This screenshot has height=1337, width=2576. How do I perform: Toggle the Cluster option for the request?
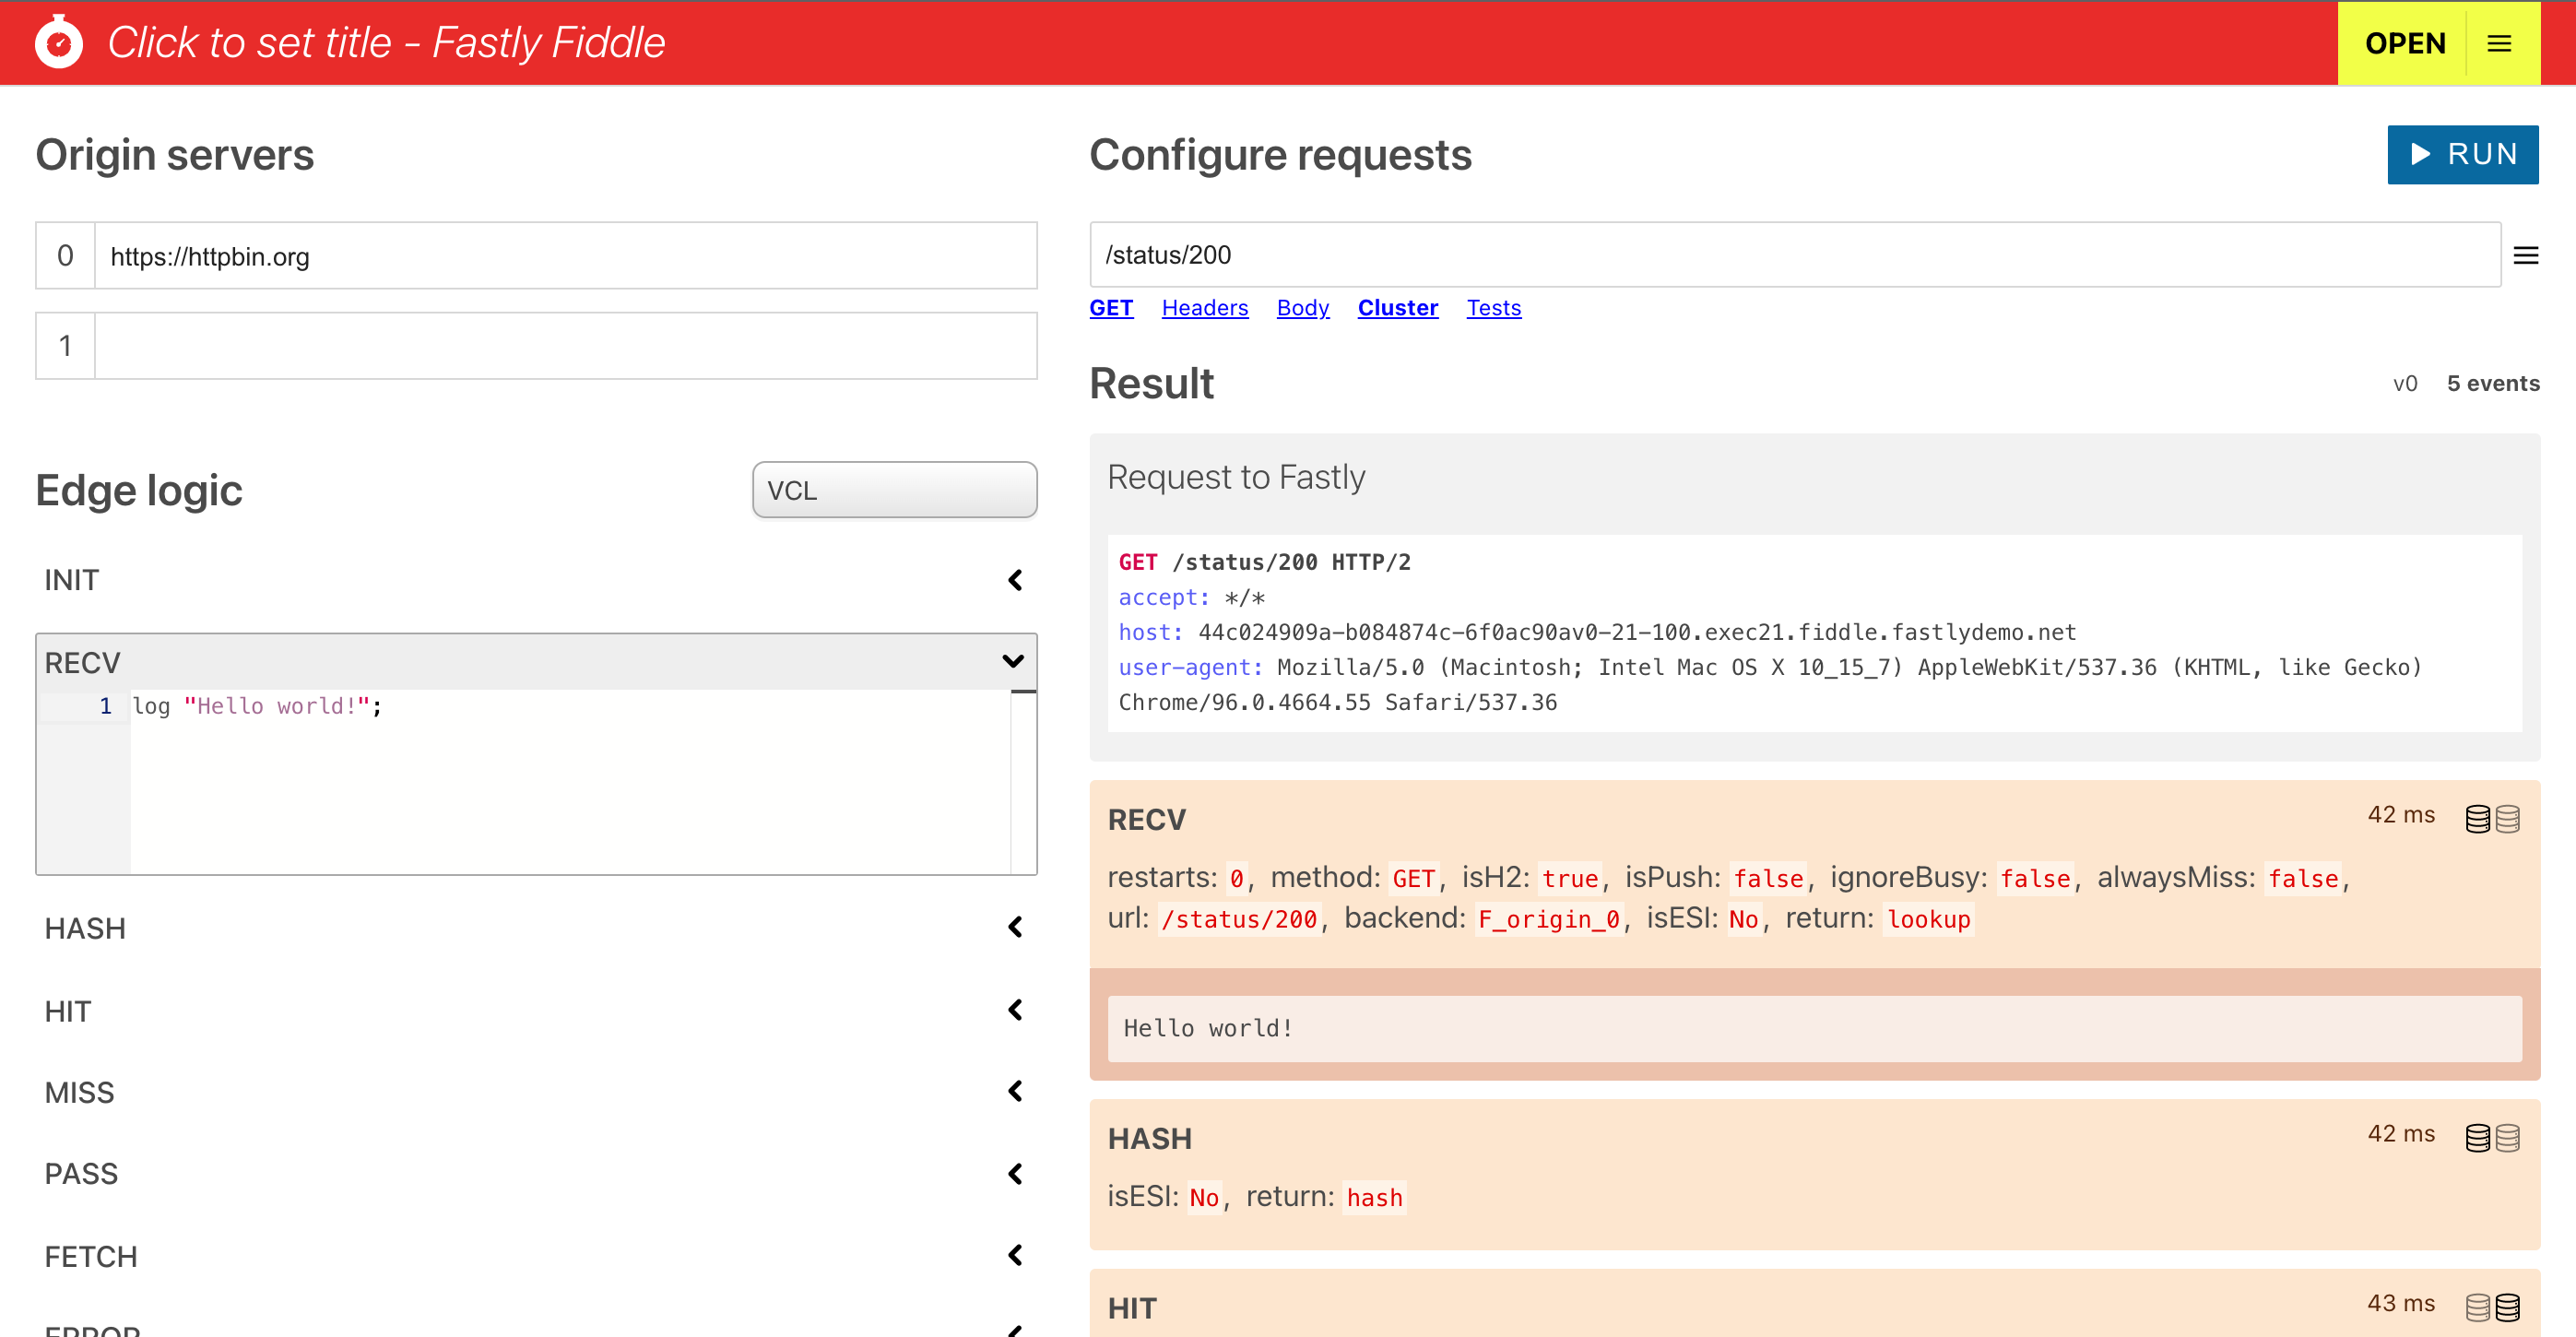point(1398,308)
